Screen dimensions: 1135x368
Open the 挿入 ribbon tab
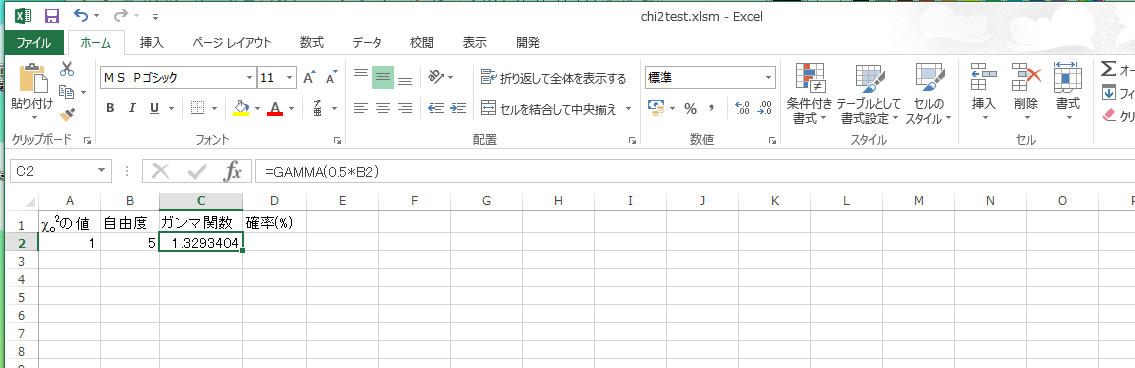152,43
